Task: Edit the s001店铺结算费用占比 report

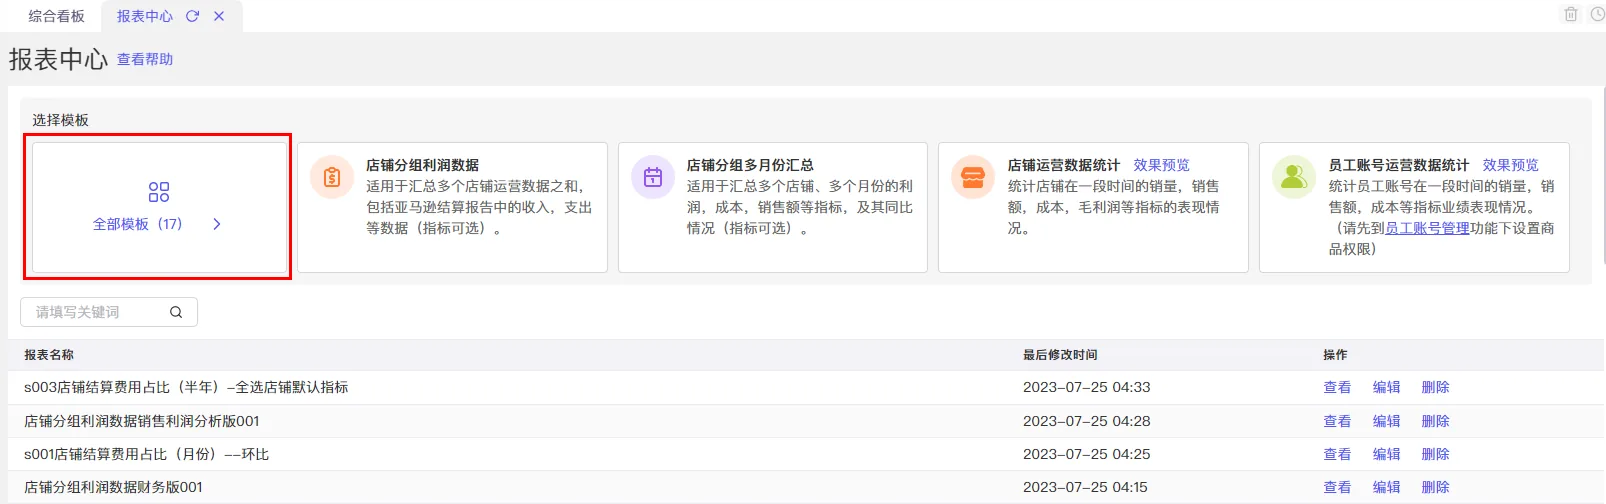Action: pyautogui.click(x=1386, y=454)
